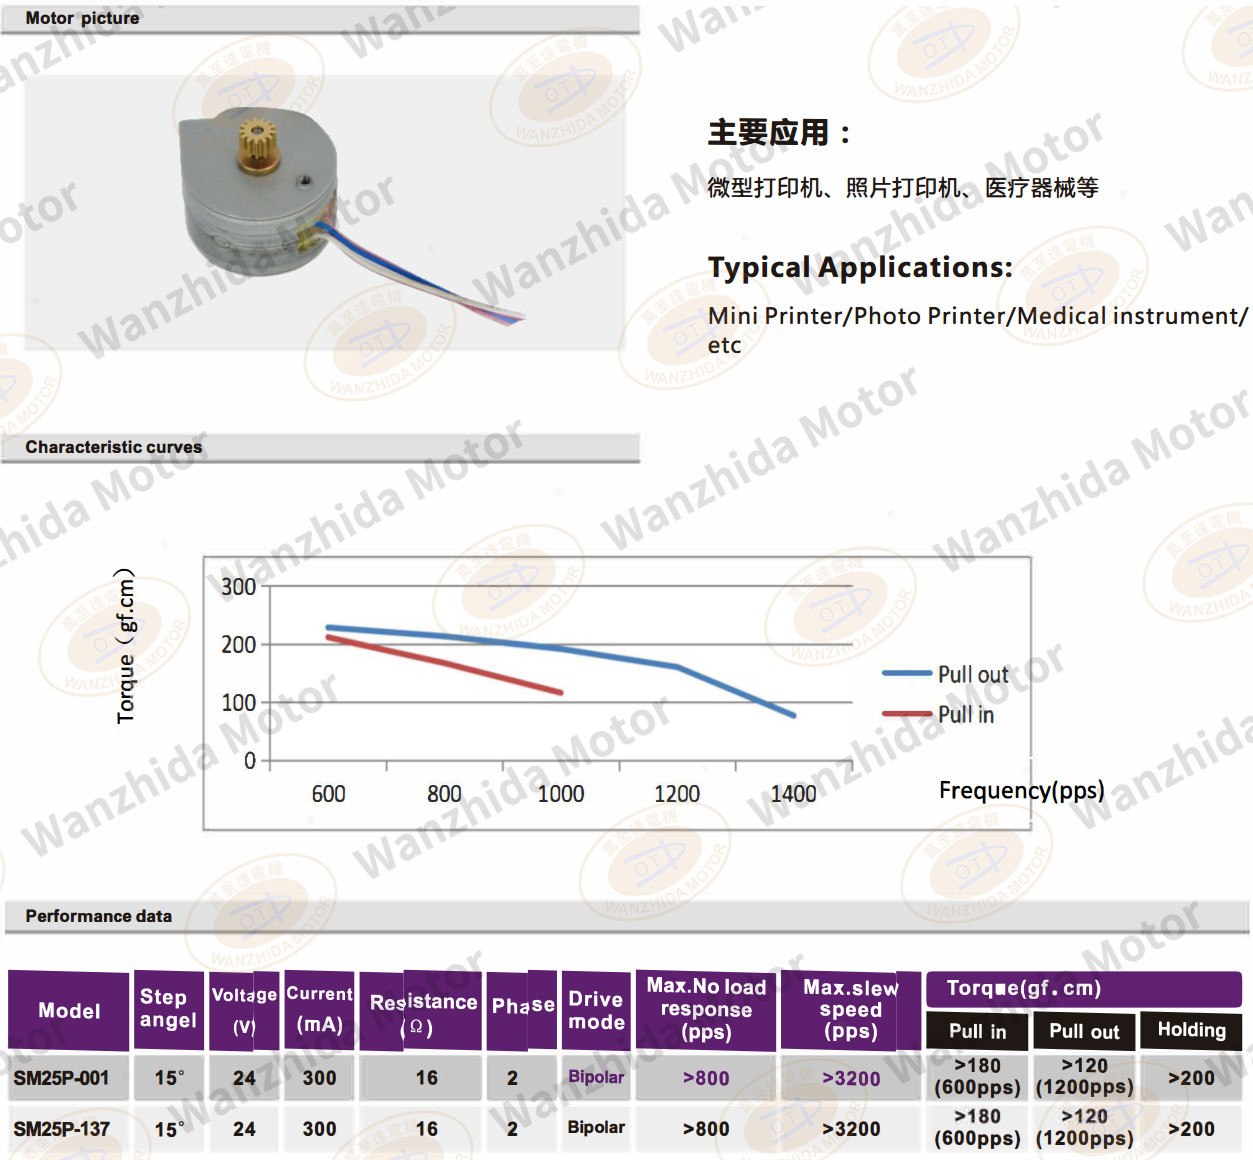
Task: Click the current 300 in SM25P-001 row
Action: click(320, 1078)
